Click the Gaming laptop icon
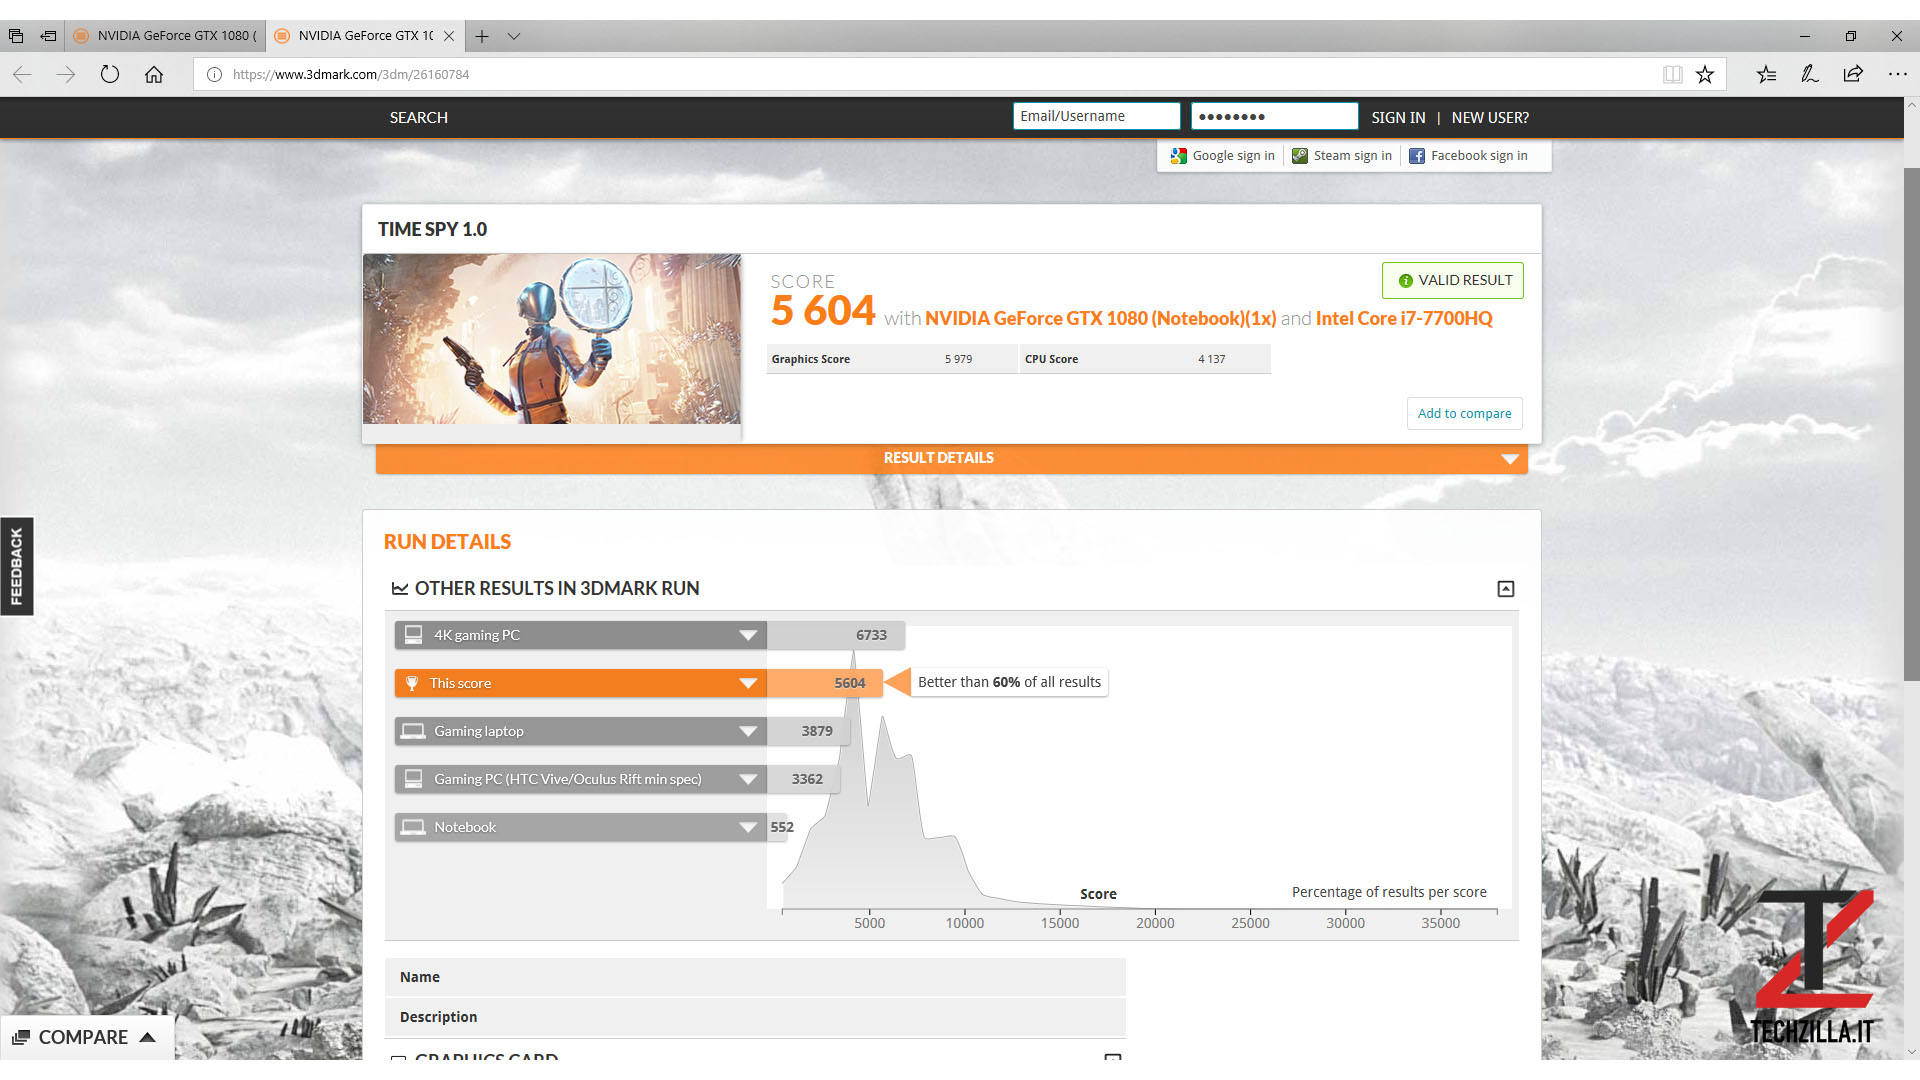The width and height of the screenshot is (1920, 1080). 413,731
